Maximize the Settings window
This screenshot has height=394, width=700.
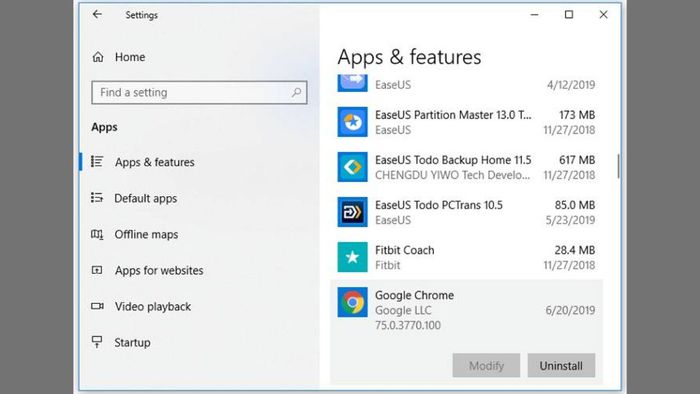point(569,15)
